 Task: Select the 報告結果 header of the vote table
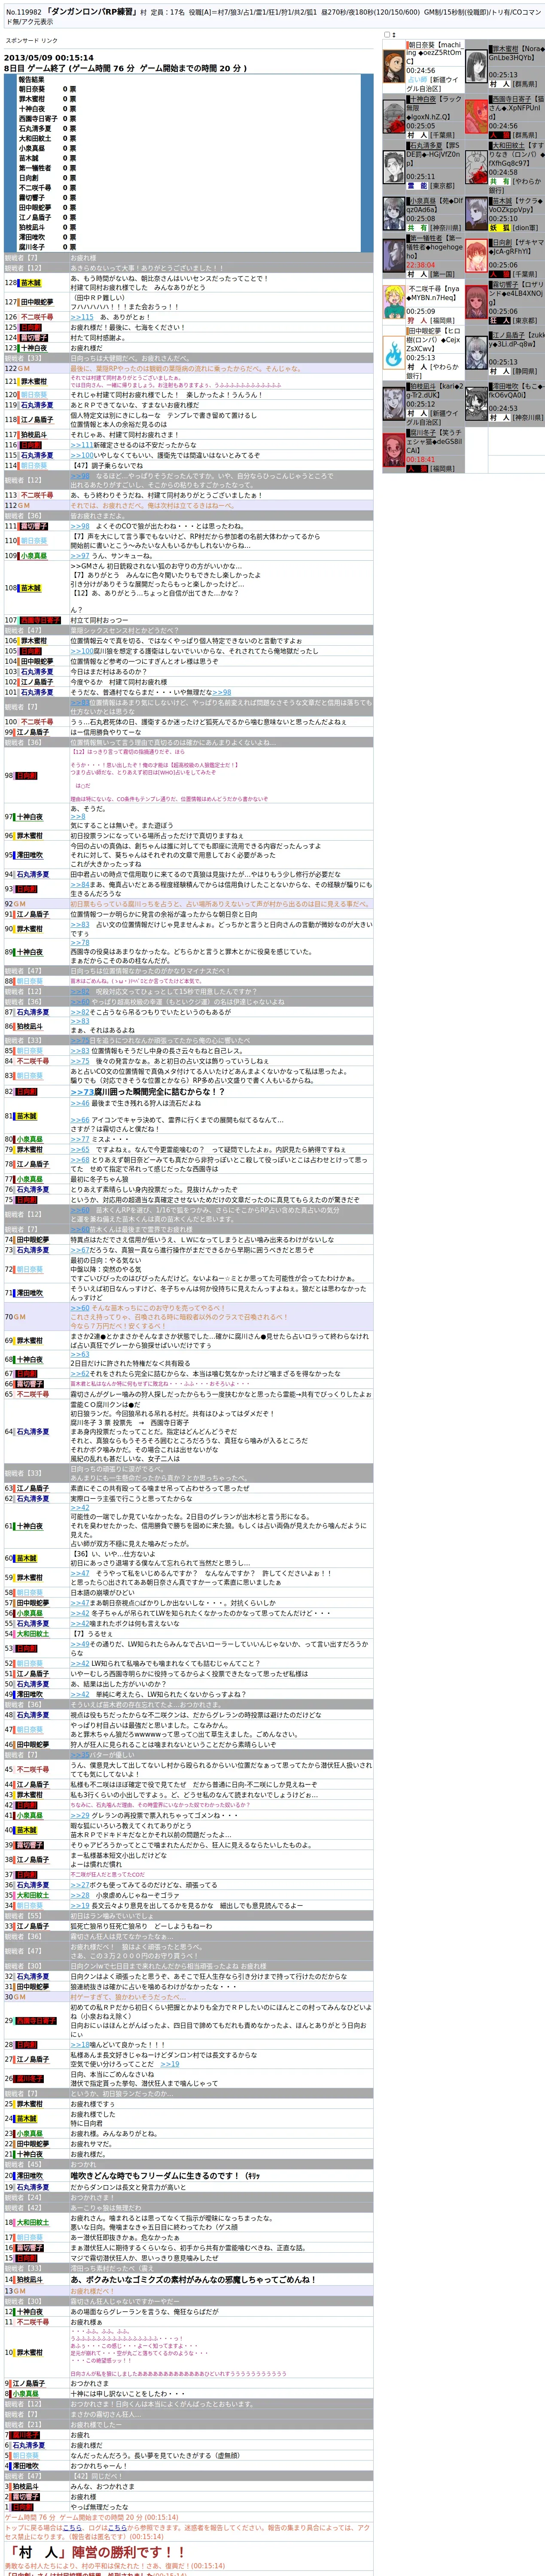point(32,79)
